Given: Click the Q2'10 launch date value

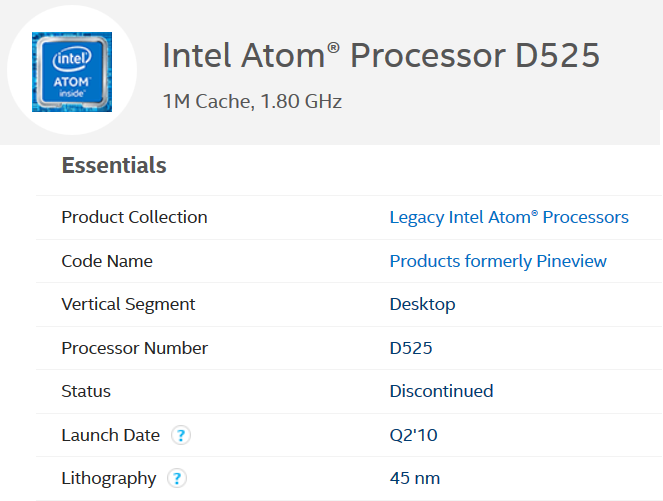Looking at the screenshot, I should tap(414, 435).
